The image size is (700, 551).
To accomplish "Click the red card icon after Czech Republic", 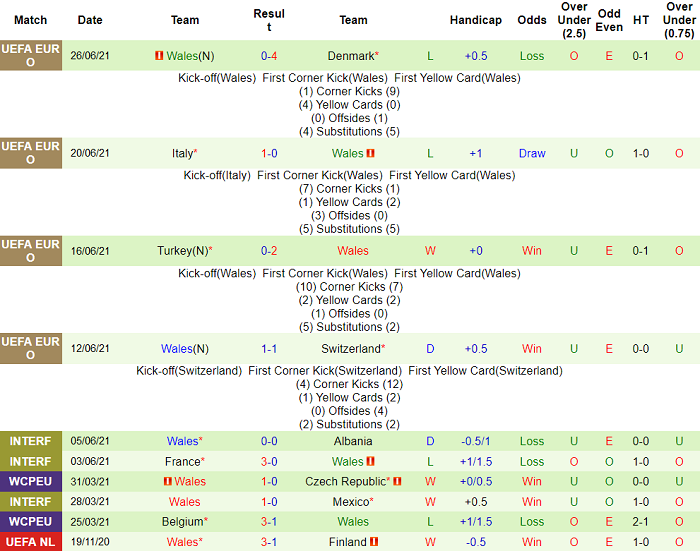I will click(397, 481).
